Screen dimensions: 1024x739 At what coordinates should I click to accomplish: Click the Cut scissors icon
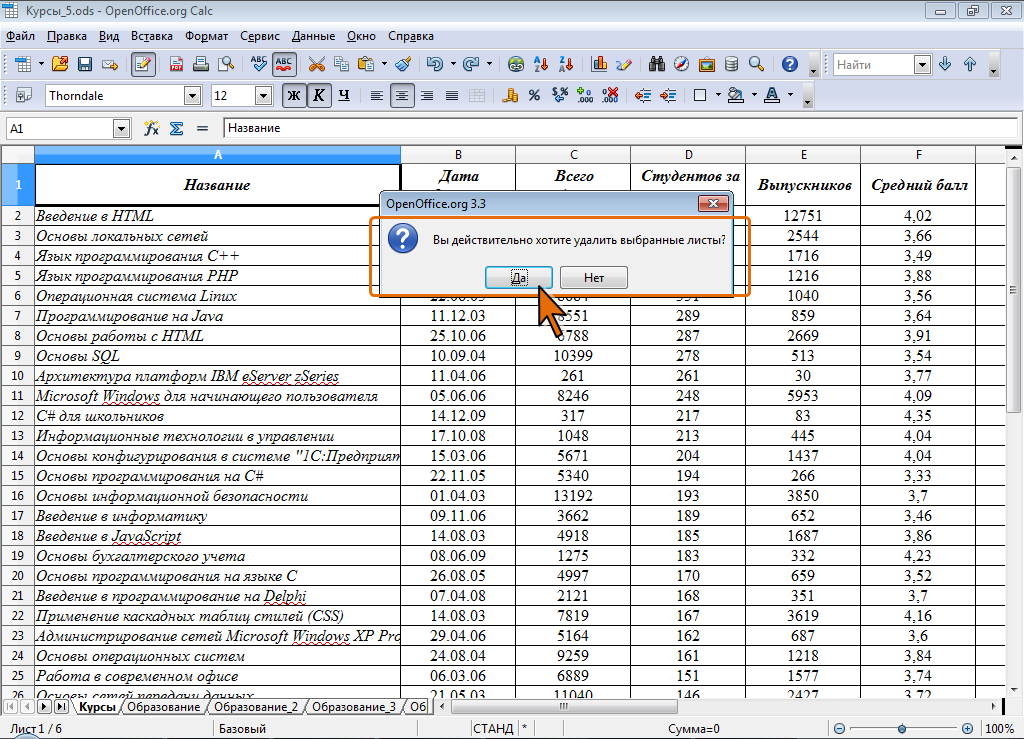tap(317, 64)
